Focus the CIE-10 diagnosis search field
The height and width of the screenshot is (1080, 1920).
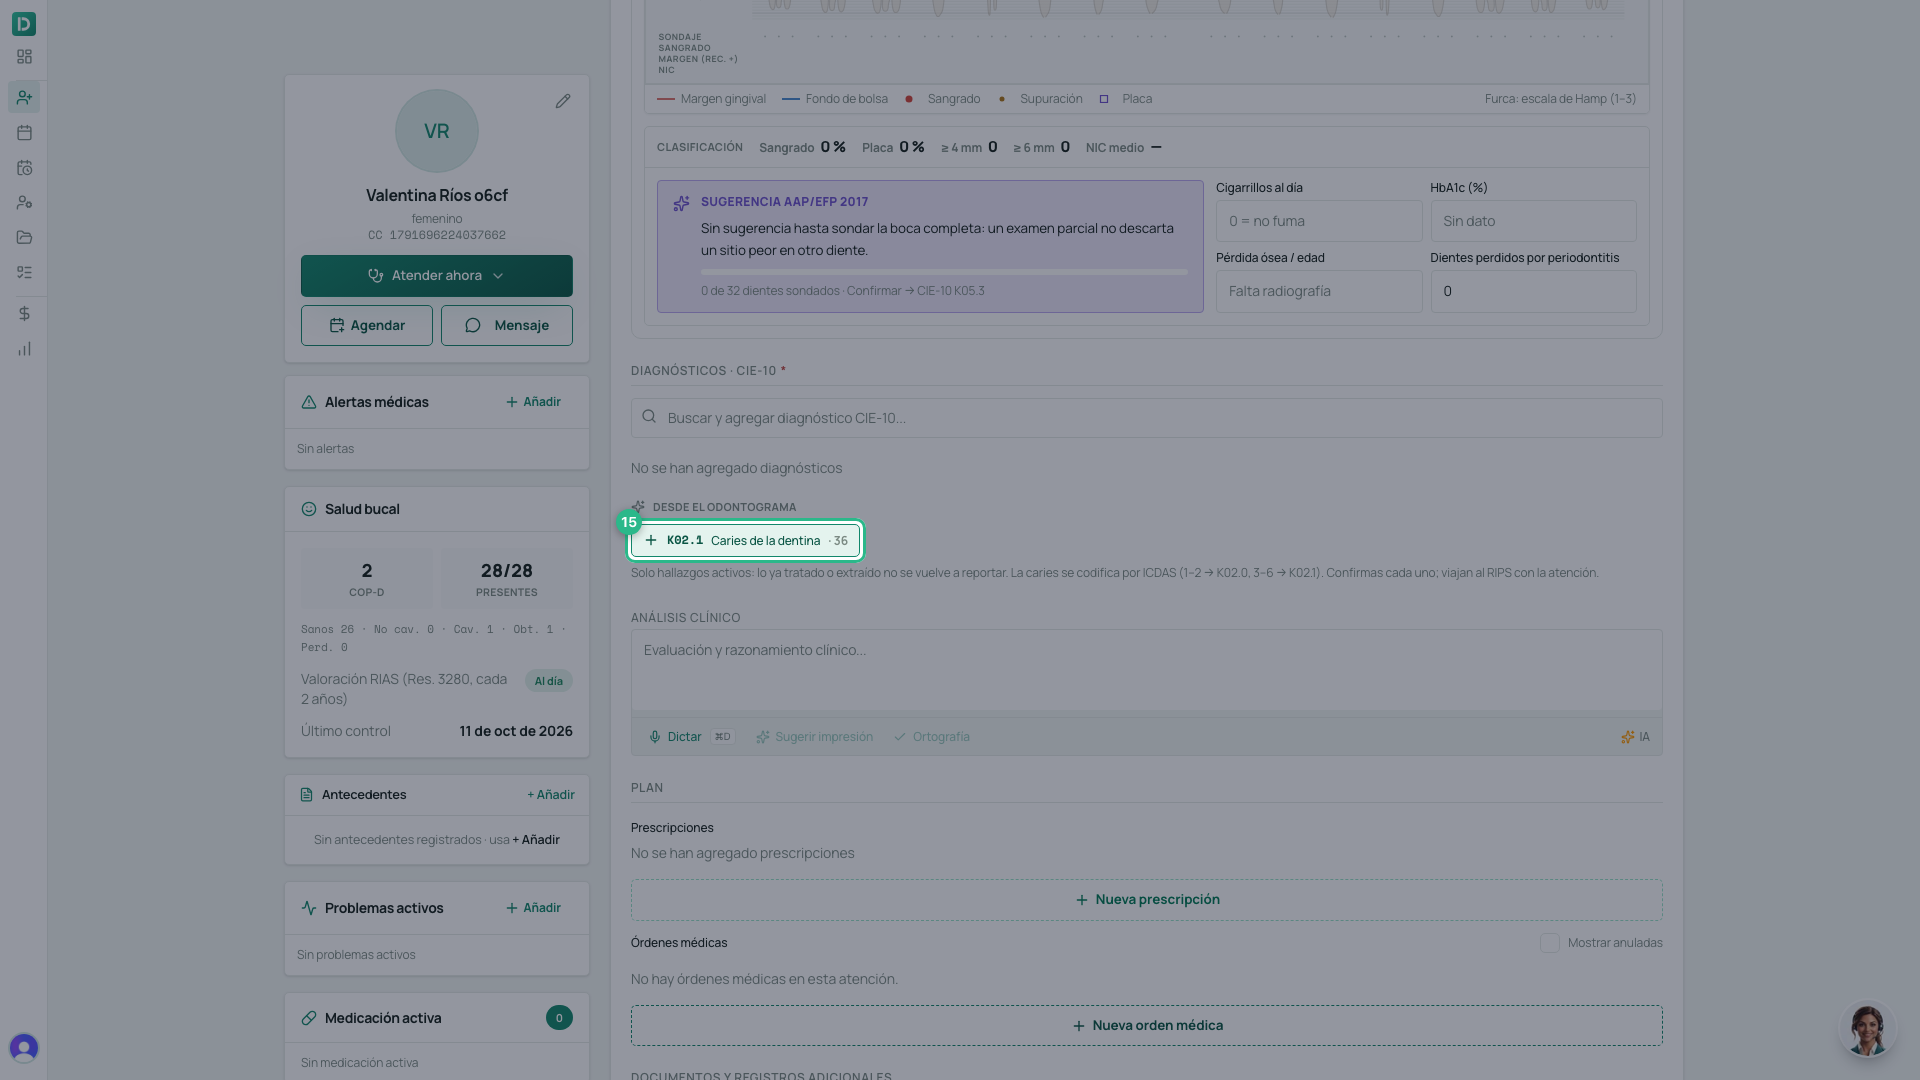pos(1146,418)
